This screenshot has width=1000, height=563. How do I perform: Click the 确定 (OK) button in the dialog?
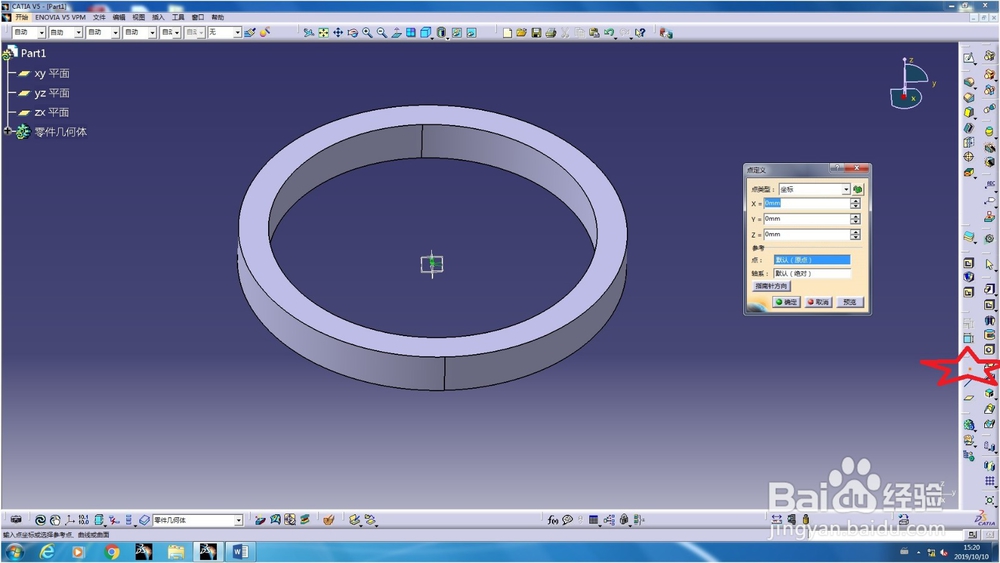786,302
